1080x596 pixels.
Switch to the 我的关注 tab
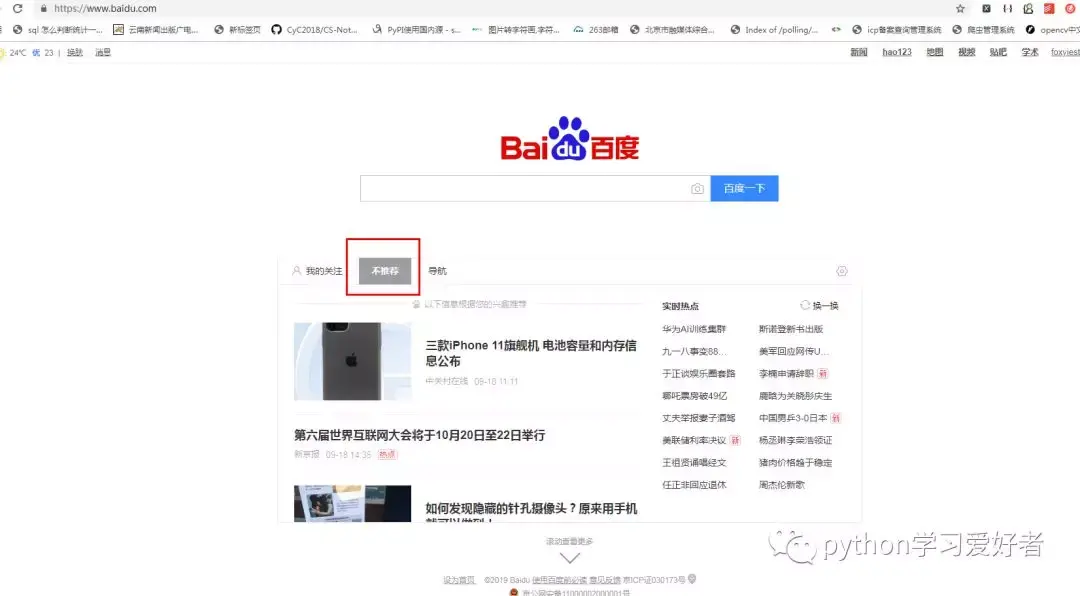tap(317, 271)
